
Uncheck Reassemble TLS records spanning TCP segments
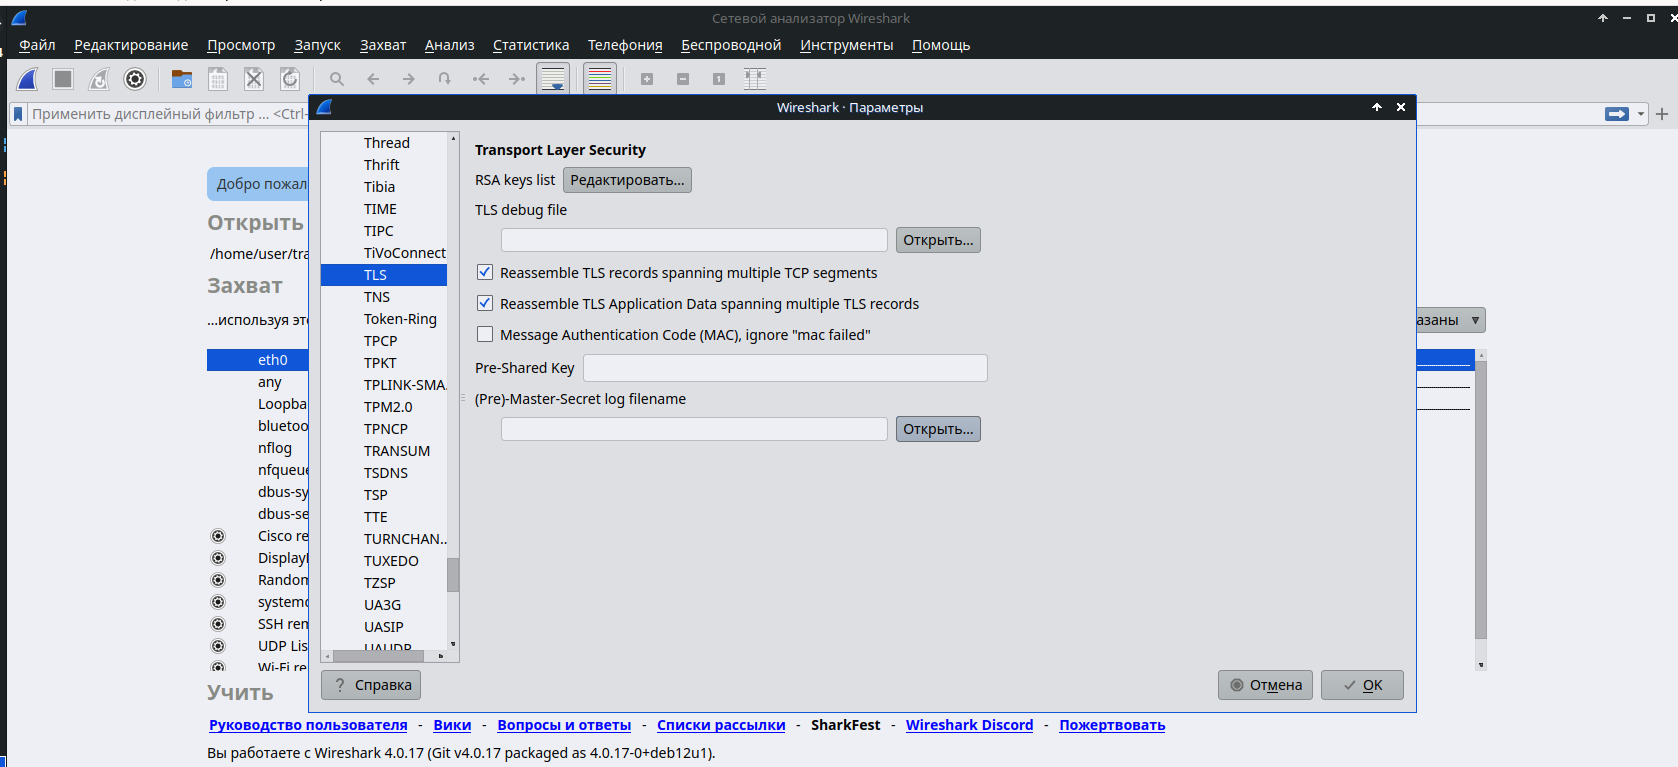click(x=485, y=272)
